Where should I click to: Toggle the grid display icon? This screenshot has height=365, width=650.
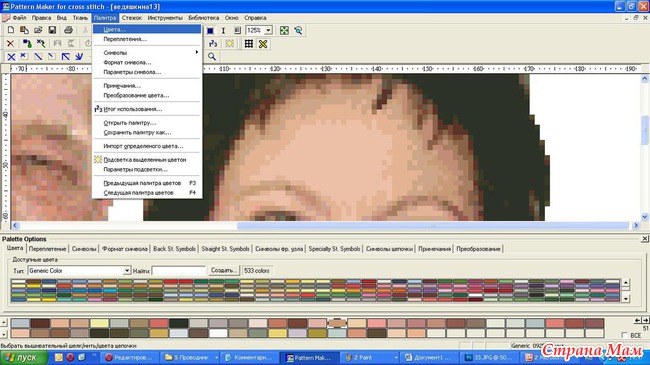pos(249,44)
